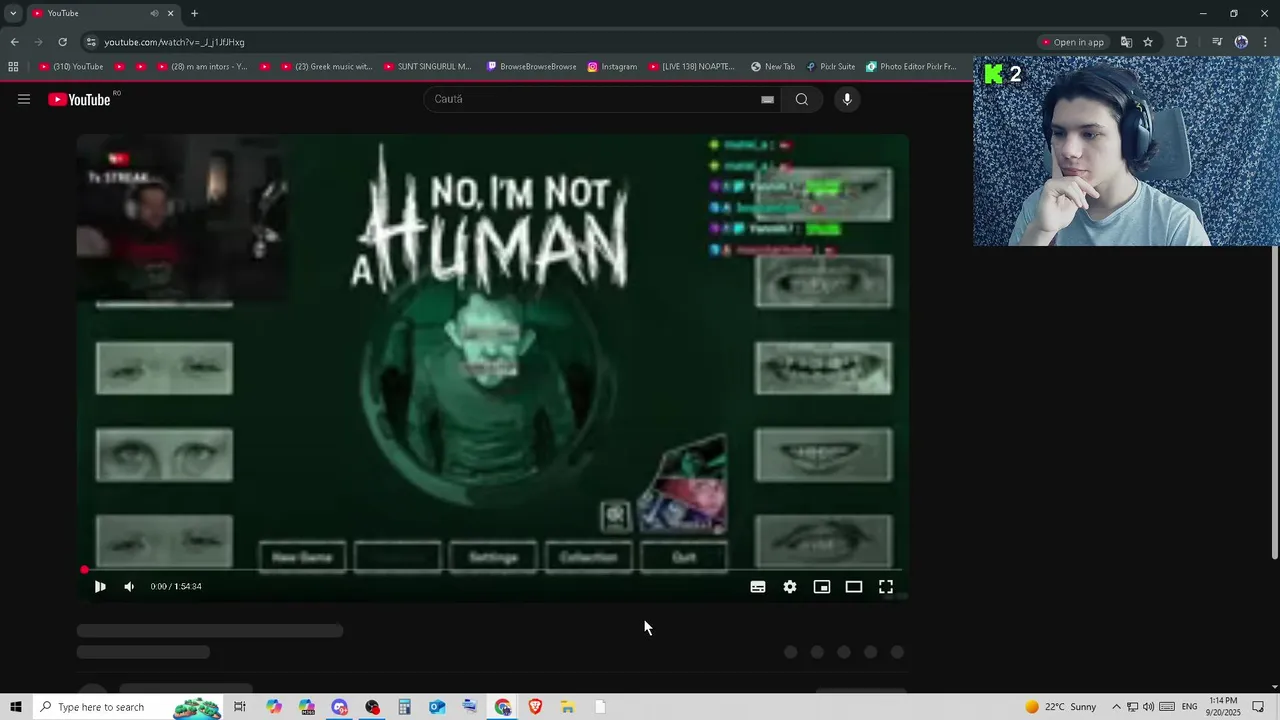This screenshot has height=720, width=1280.
Task: Play the video with the play button
Action: tap(100, 587)
